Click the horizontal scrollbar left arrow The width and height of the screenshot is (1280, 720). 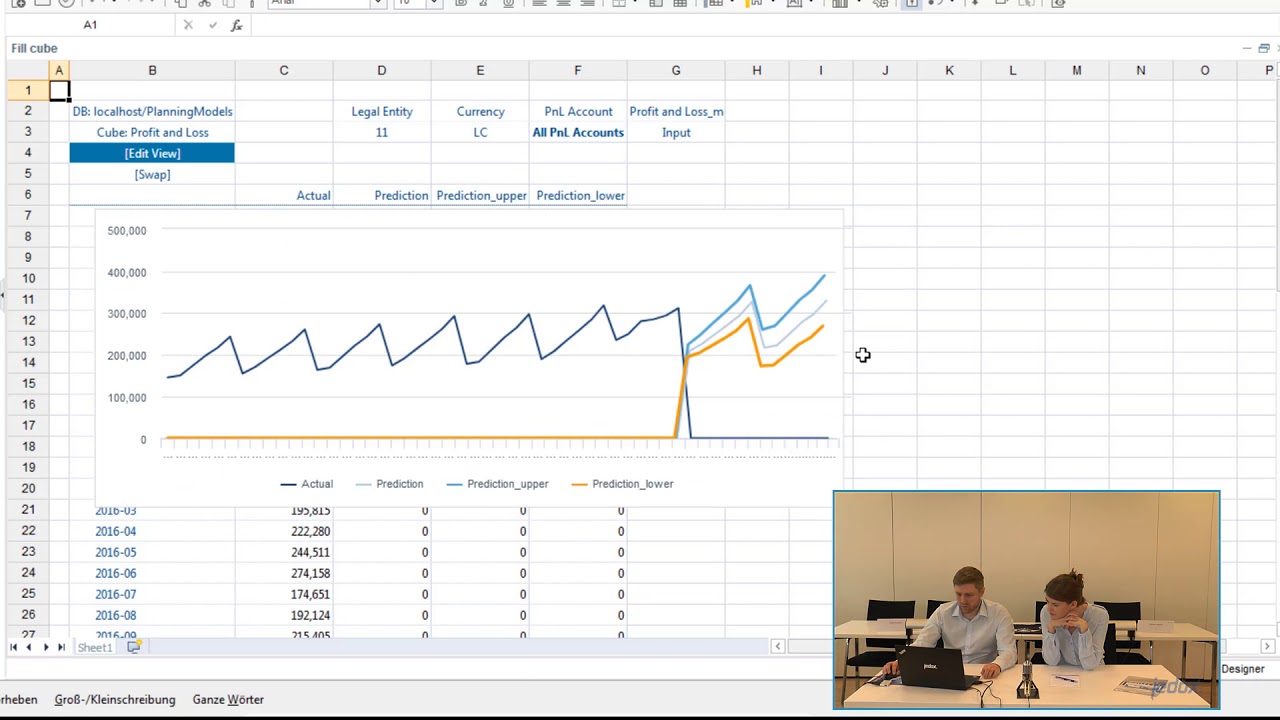click(778, 647)
